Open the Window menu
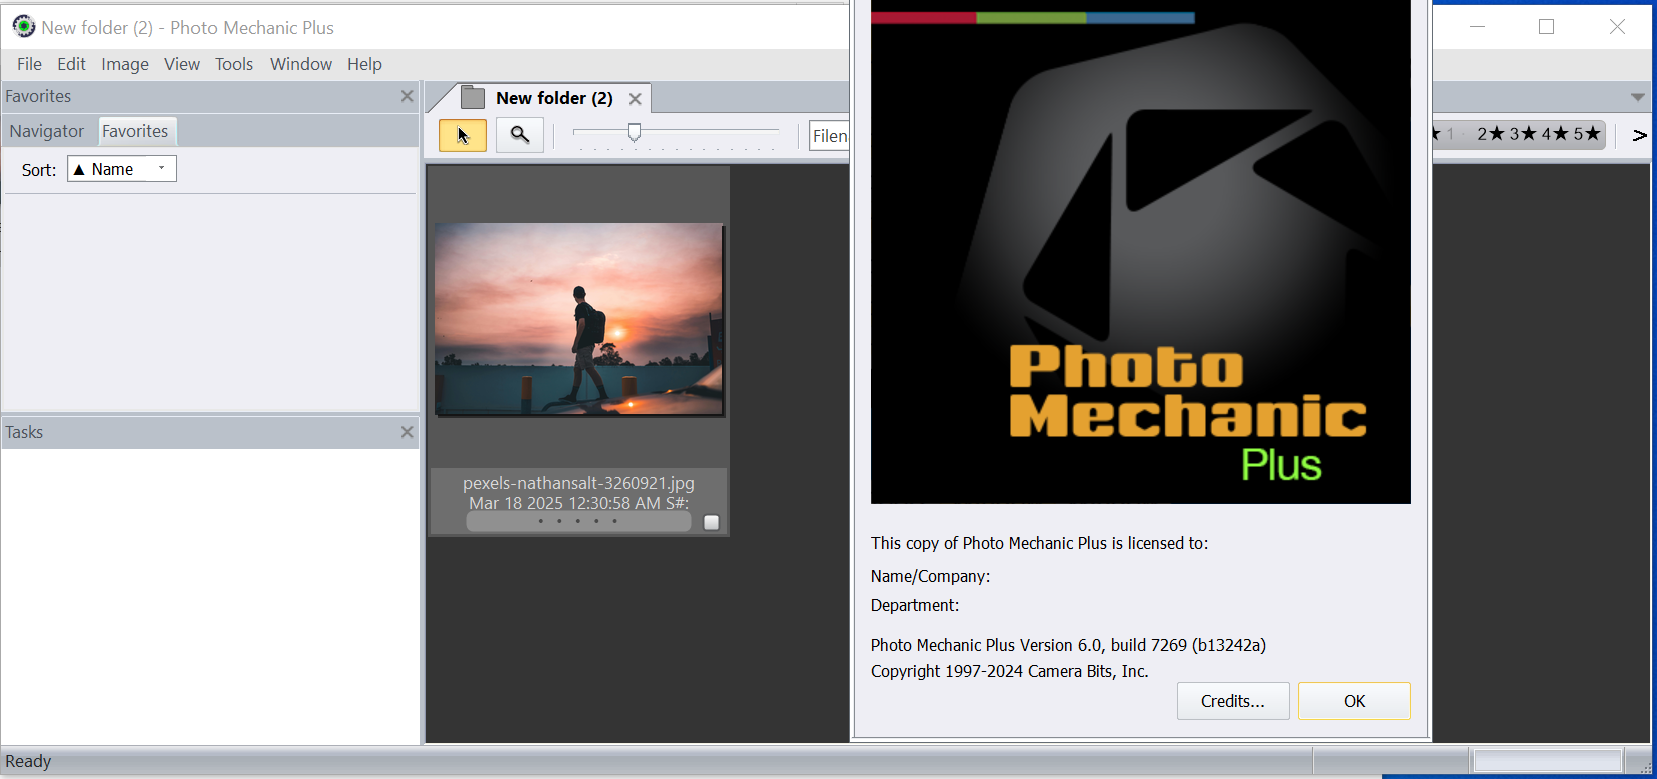Viewport: 1657px width, 779px height. click(x=301, y=64)
